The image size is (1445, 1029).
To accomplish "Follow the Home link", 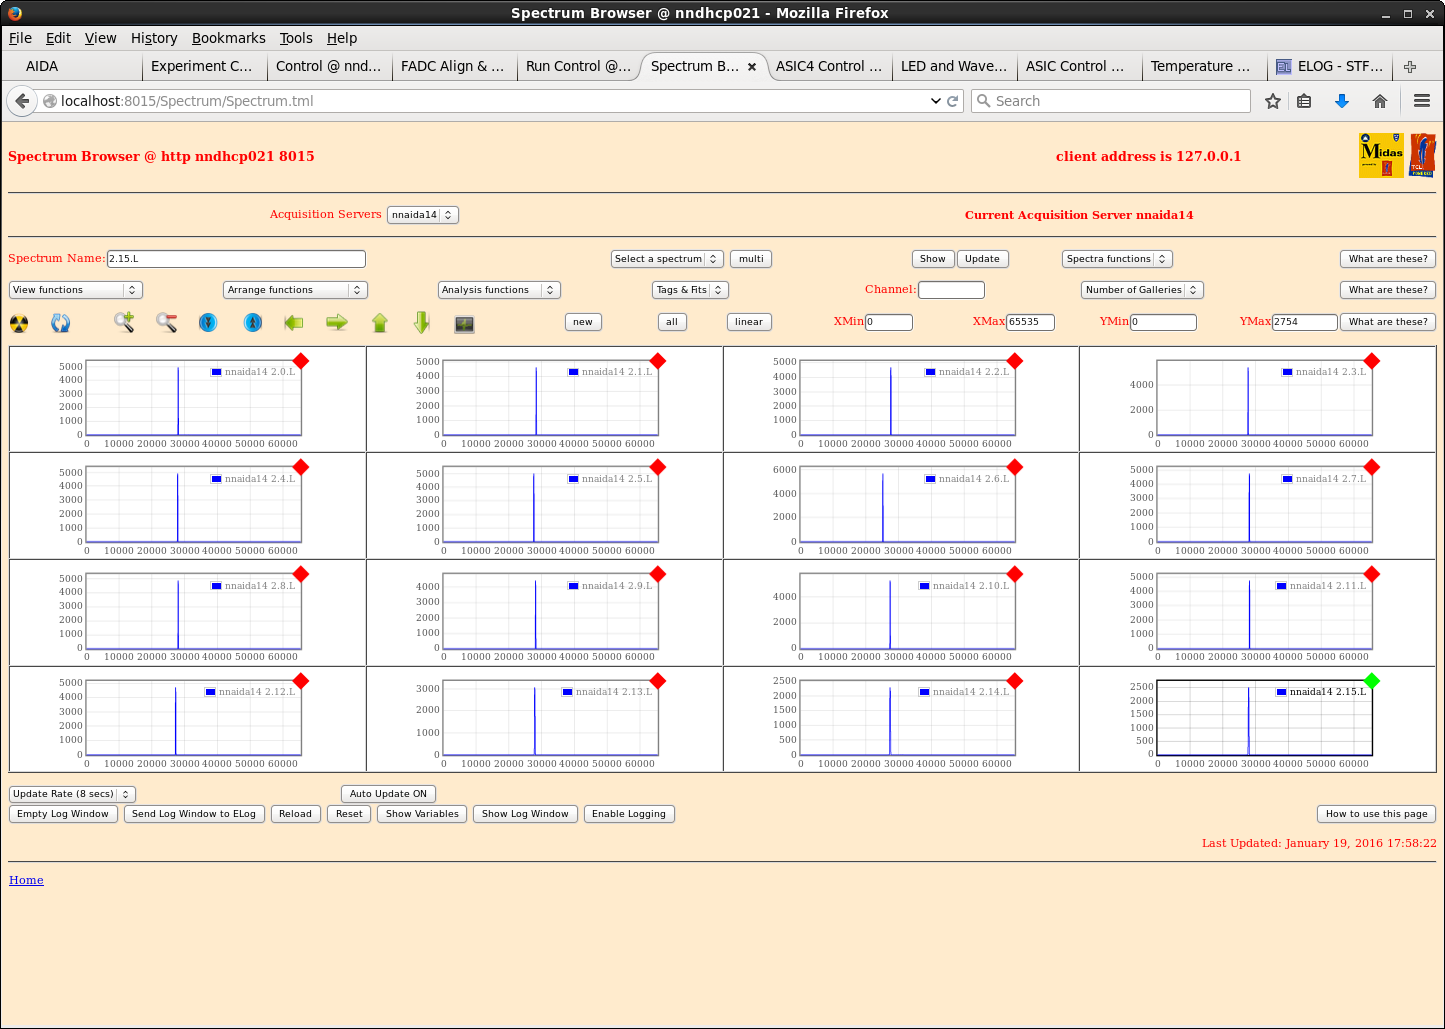I will [26, 880].
